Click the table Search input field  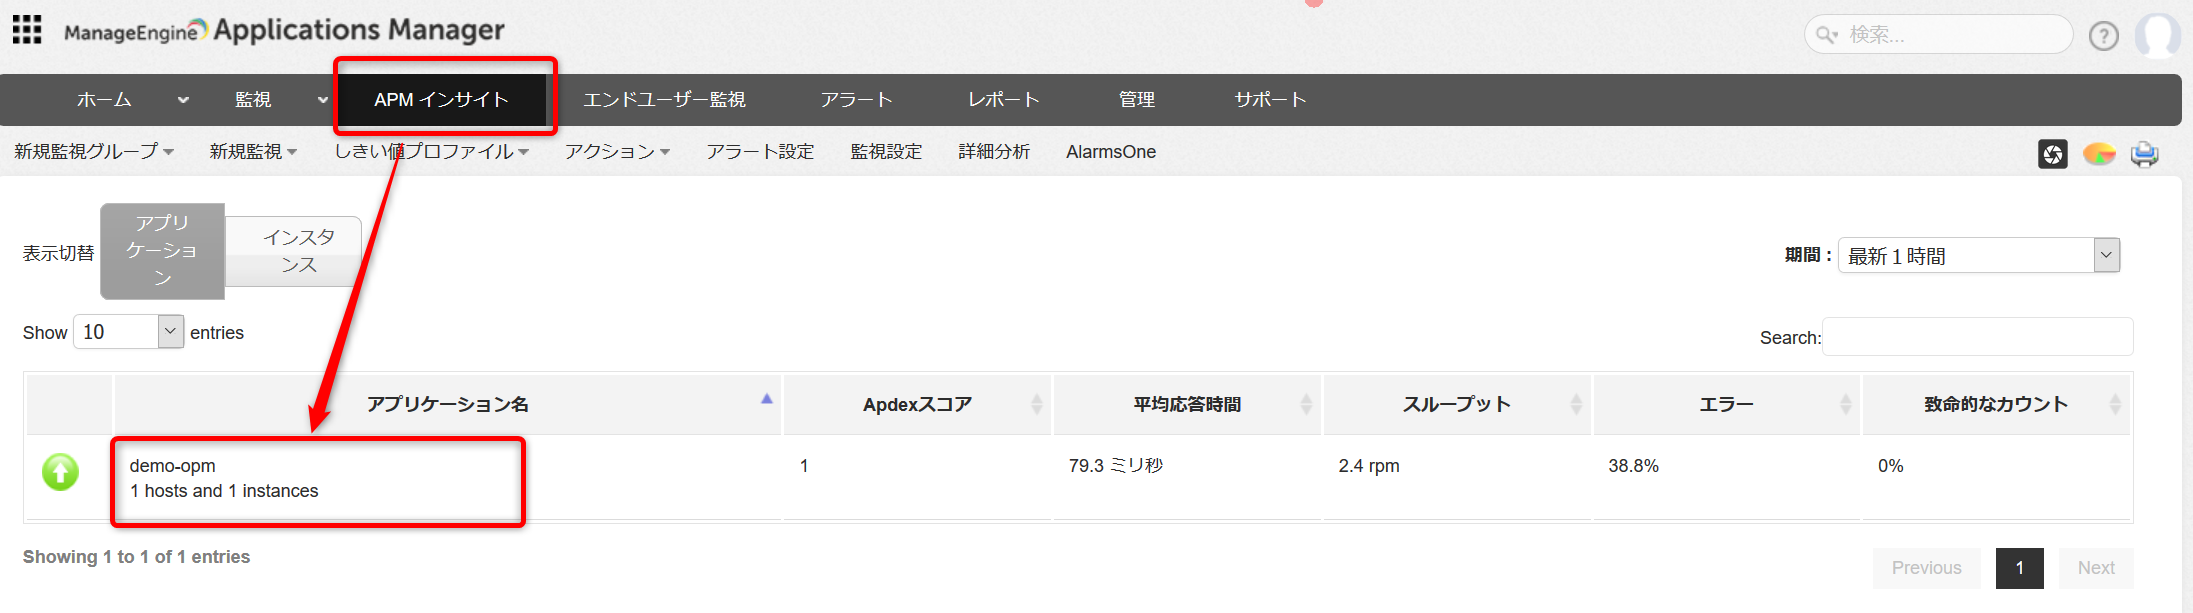point(1976,337)
